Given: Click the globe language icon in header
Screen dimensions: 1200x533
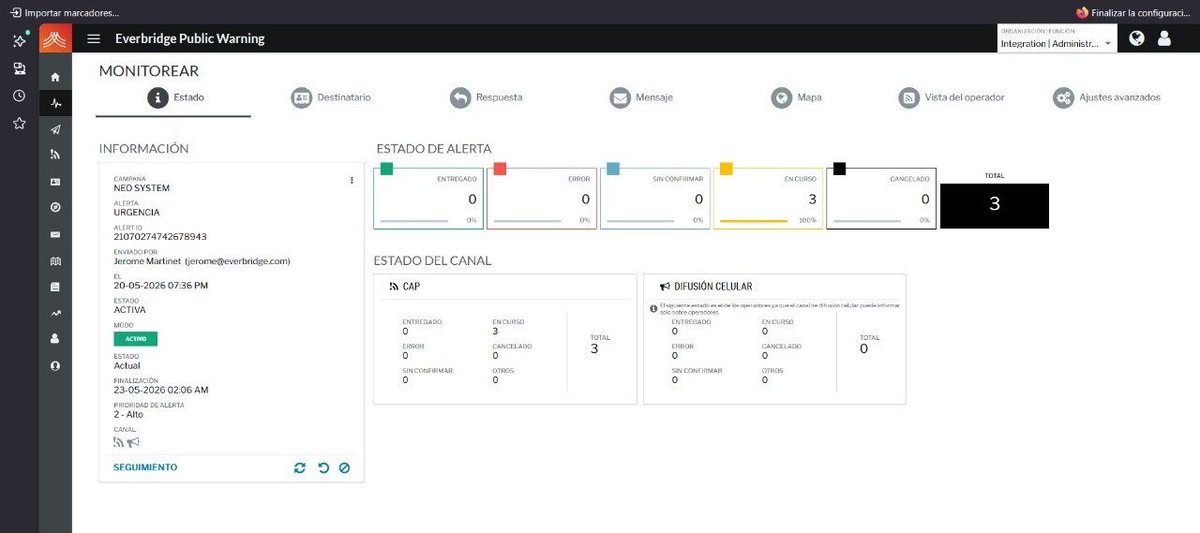Looking at the screenshot, I should point(1137,38).
